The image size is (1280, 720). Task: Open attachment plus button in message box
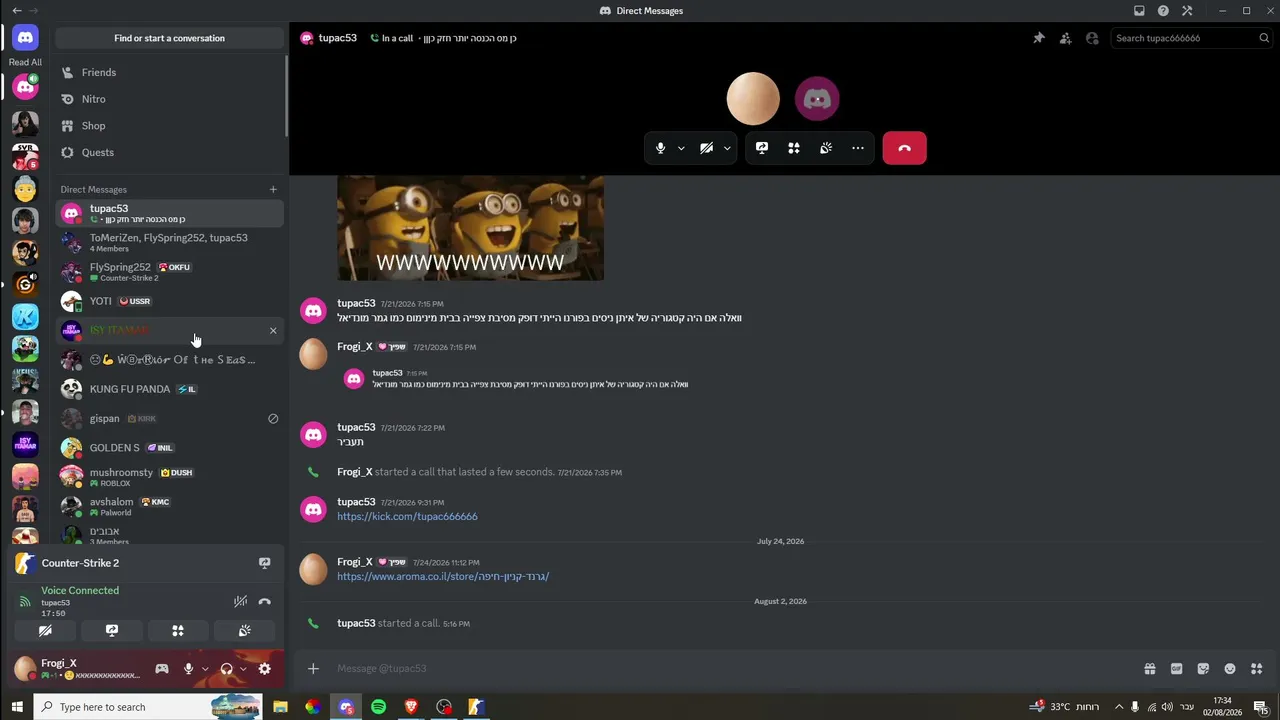coord(313,668)
